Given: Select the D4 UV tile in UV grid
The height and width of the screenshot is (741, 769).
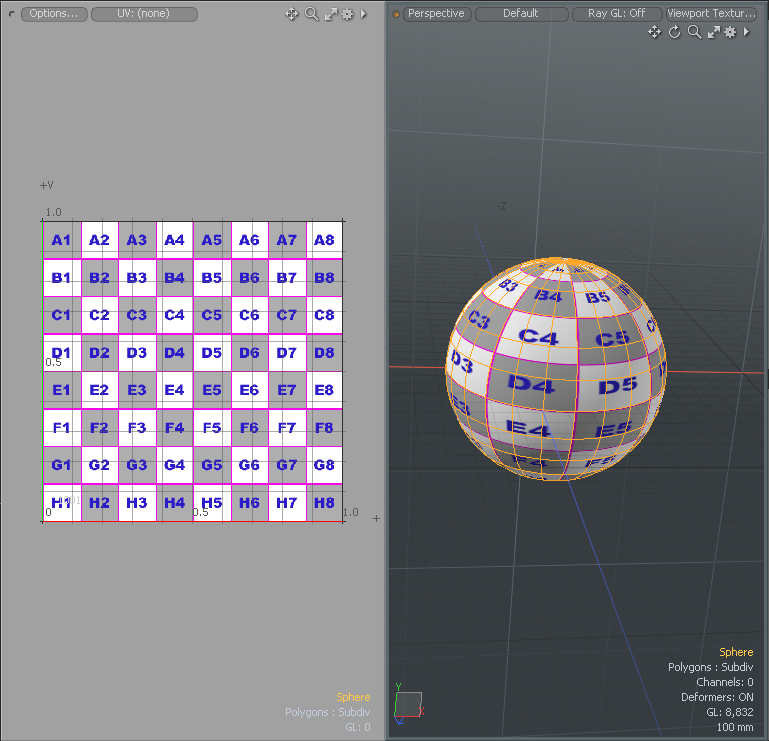Looking at the screenshot, I should coord(174,352).
